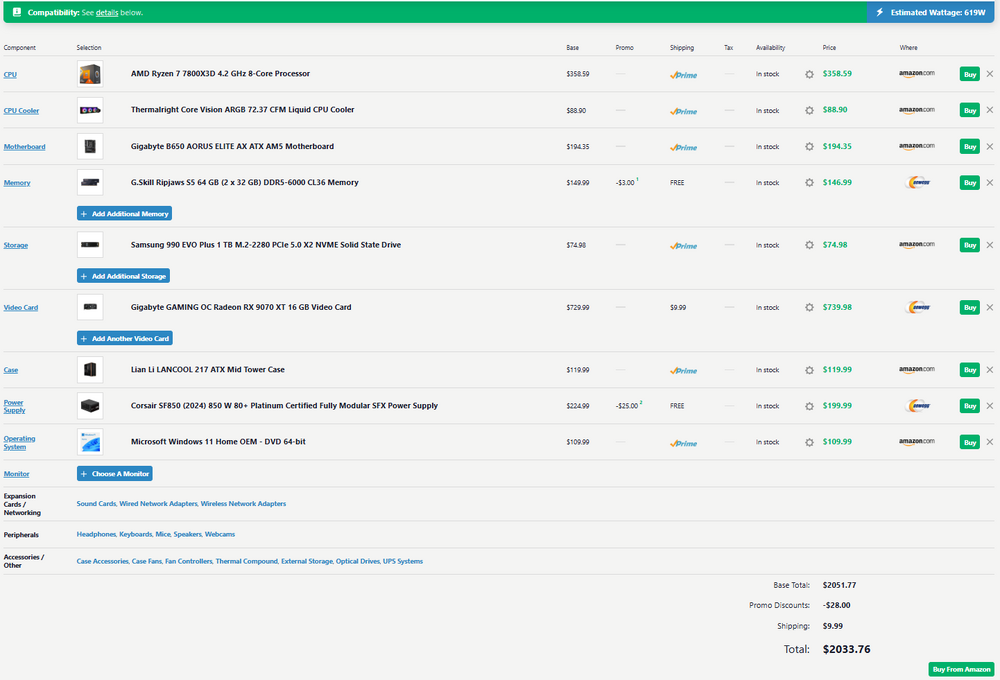This screenshot has height=680, width=1000.
Task: Click the Windows 11 Home product thumbnail
Action: 90,442
